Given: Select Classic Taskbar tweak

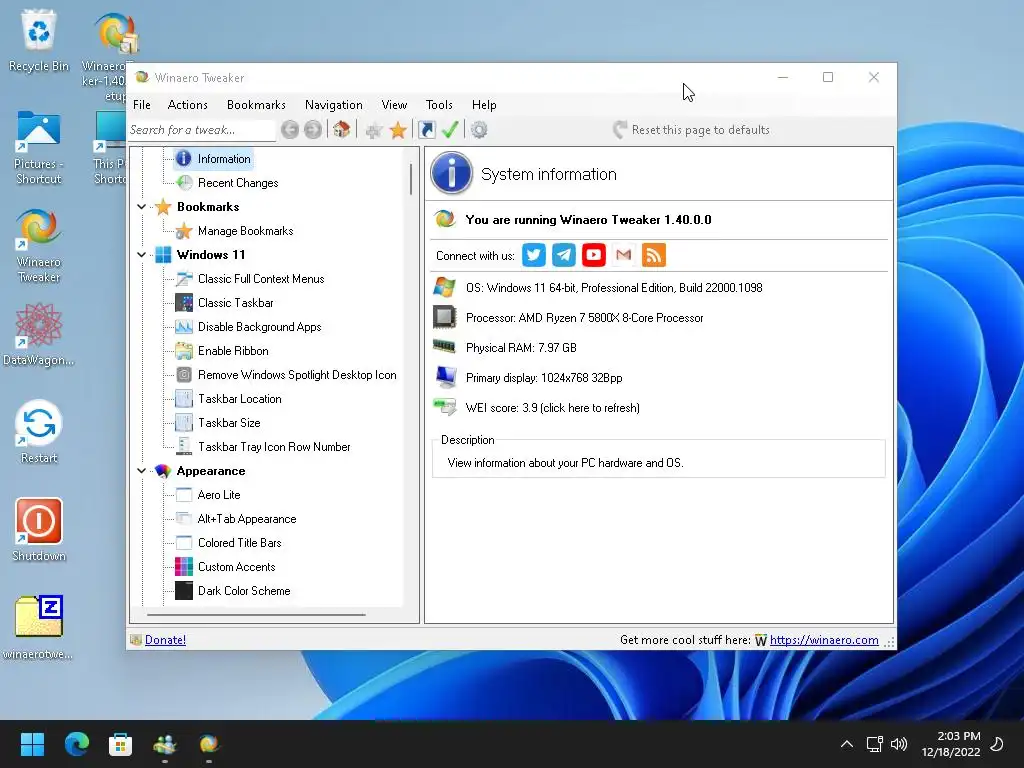Looking at the screenshot, I should pyautogui.click(x=235, y=303).
